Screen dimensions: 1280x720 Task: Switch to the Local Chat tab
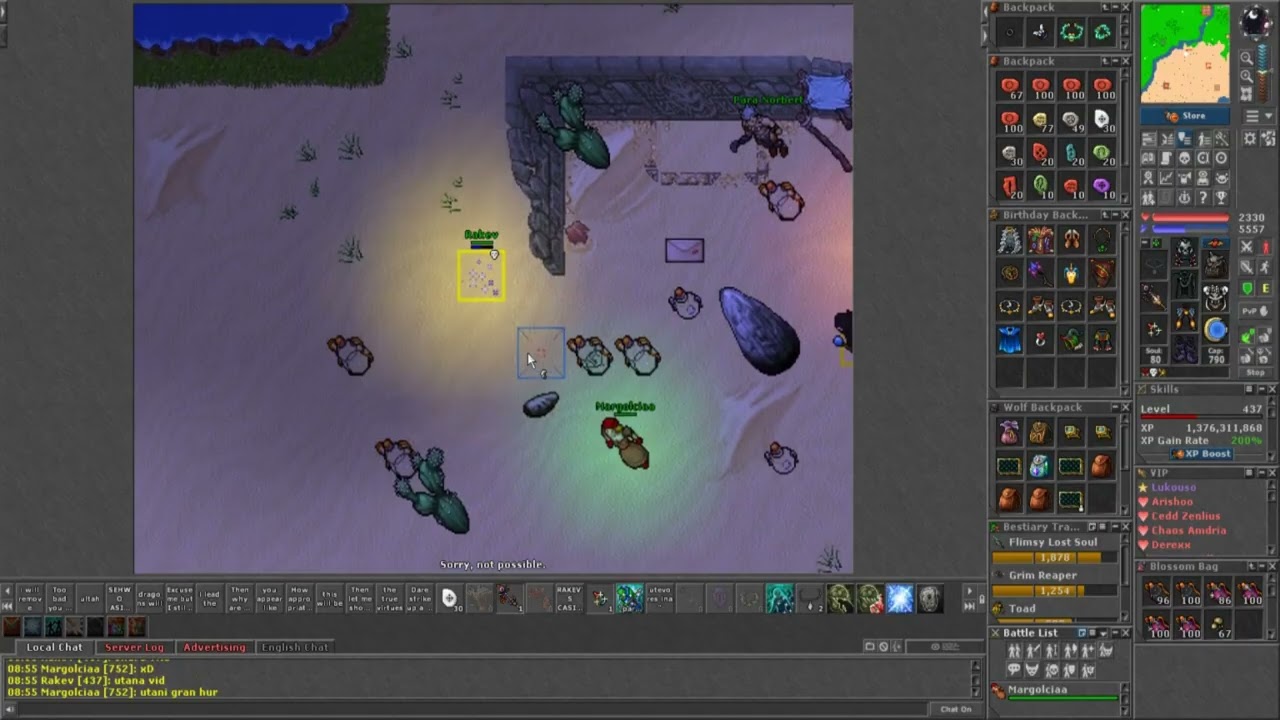coord(54,647)
